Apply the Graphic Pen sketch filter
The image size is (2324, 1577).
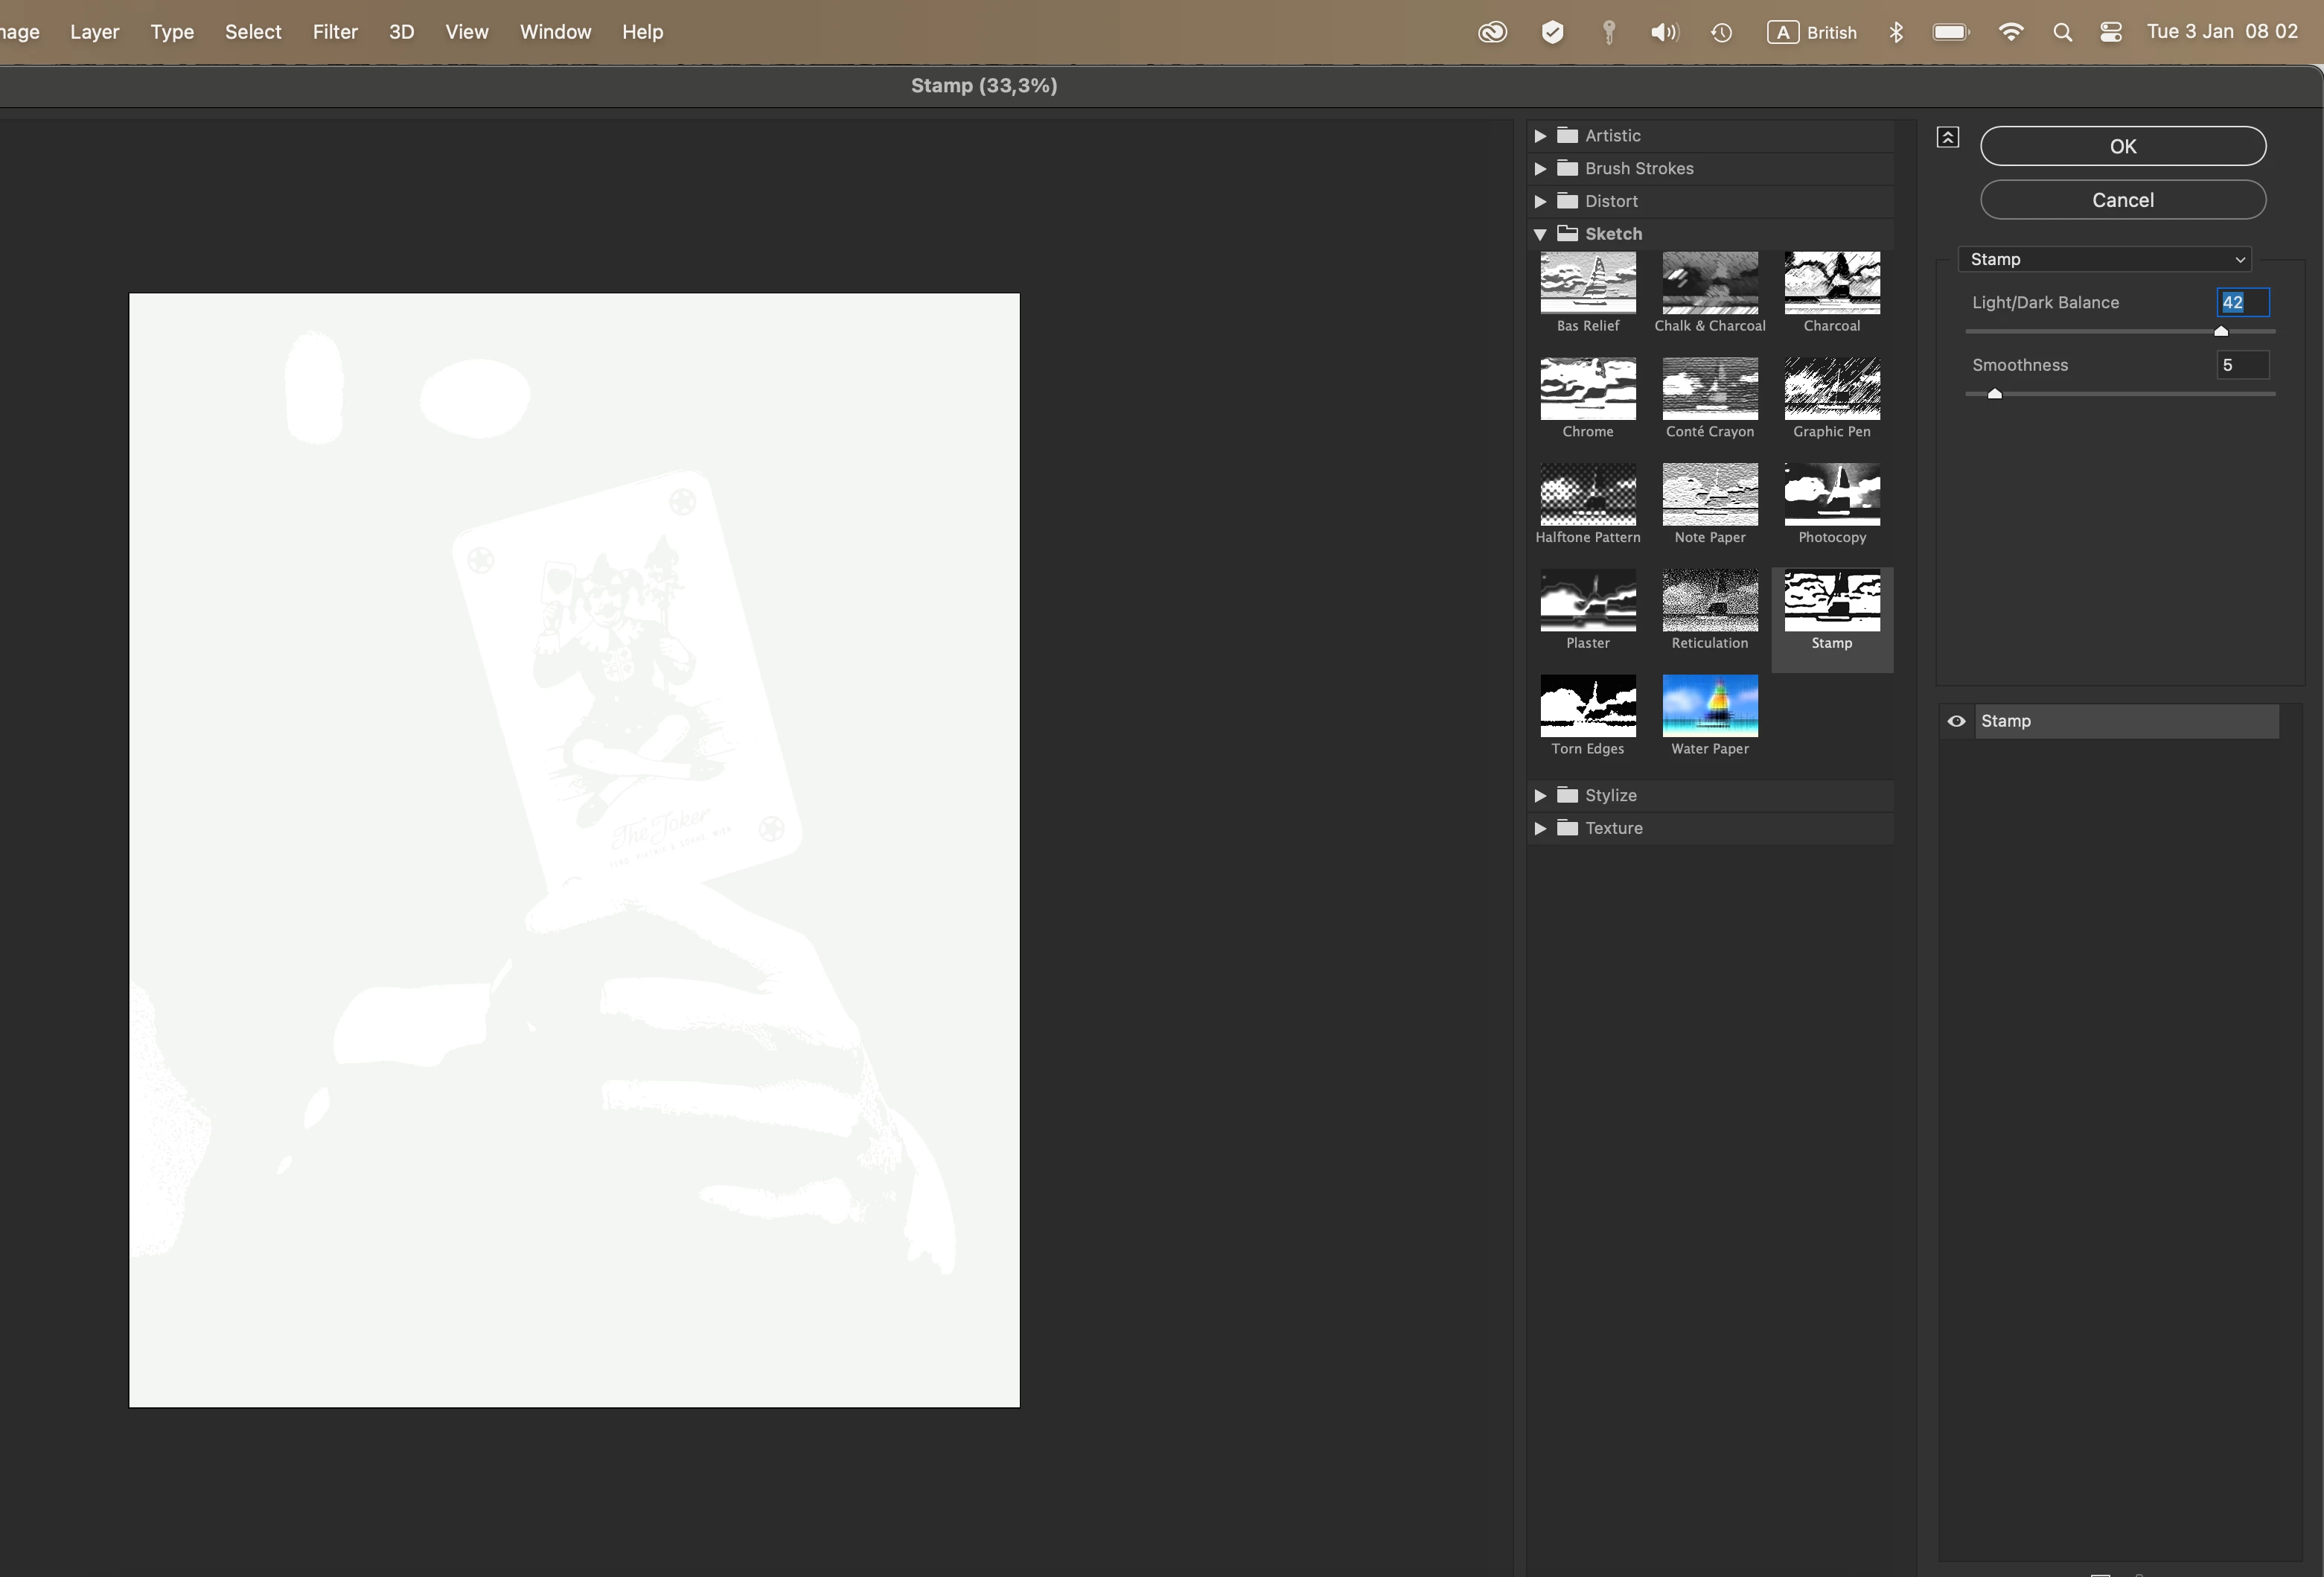pos(1831,389)
